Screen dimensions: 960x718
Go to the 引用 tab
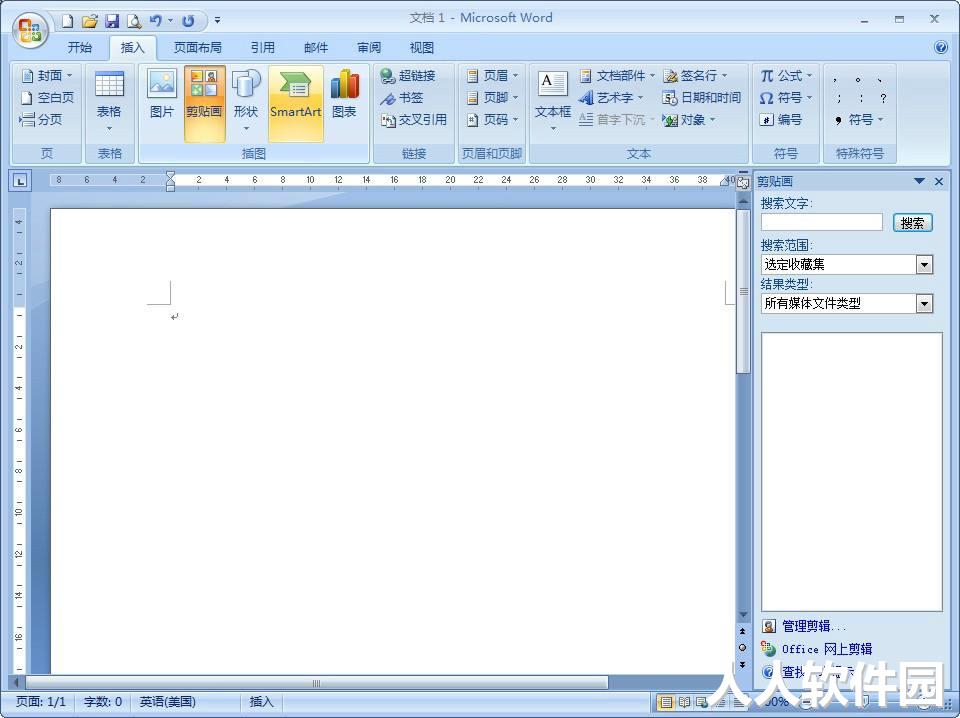click(x=263, y=48)
